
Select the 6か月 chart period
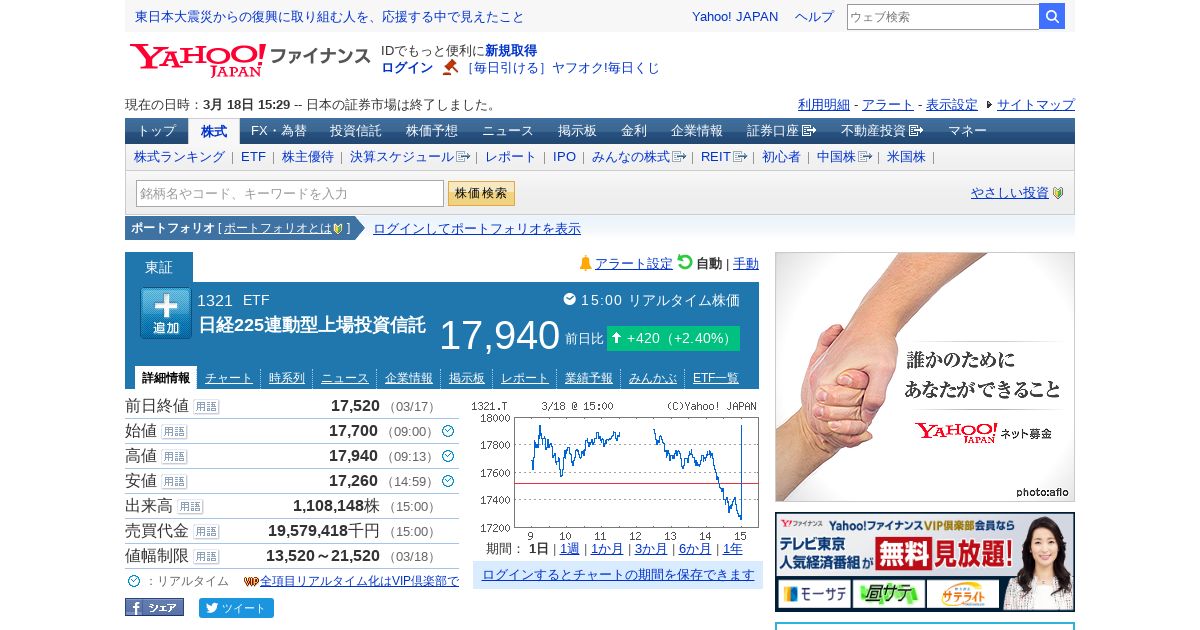(695, 549)
